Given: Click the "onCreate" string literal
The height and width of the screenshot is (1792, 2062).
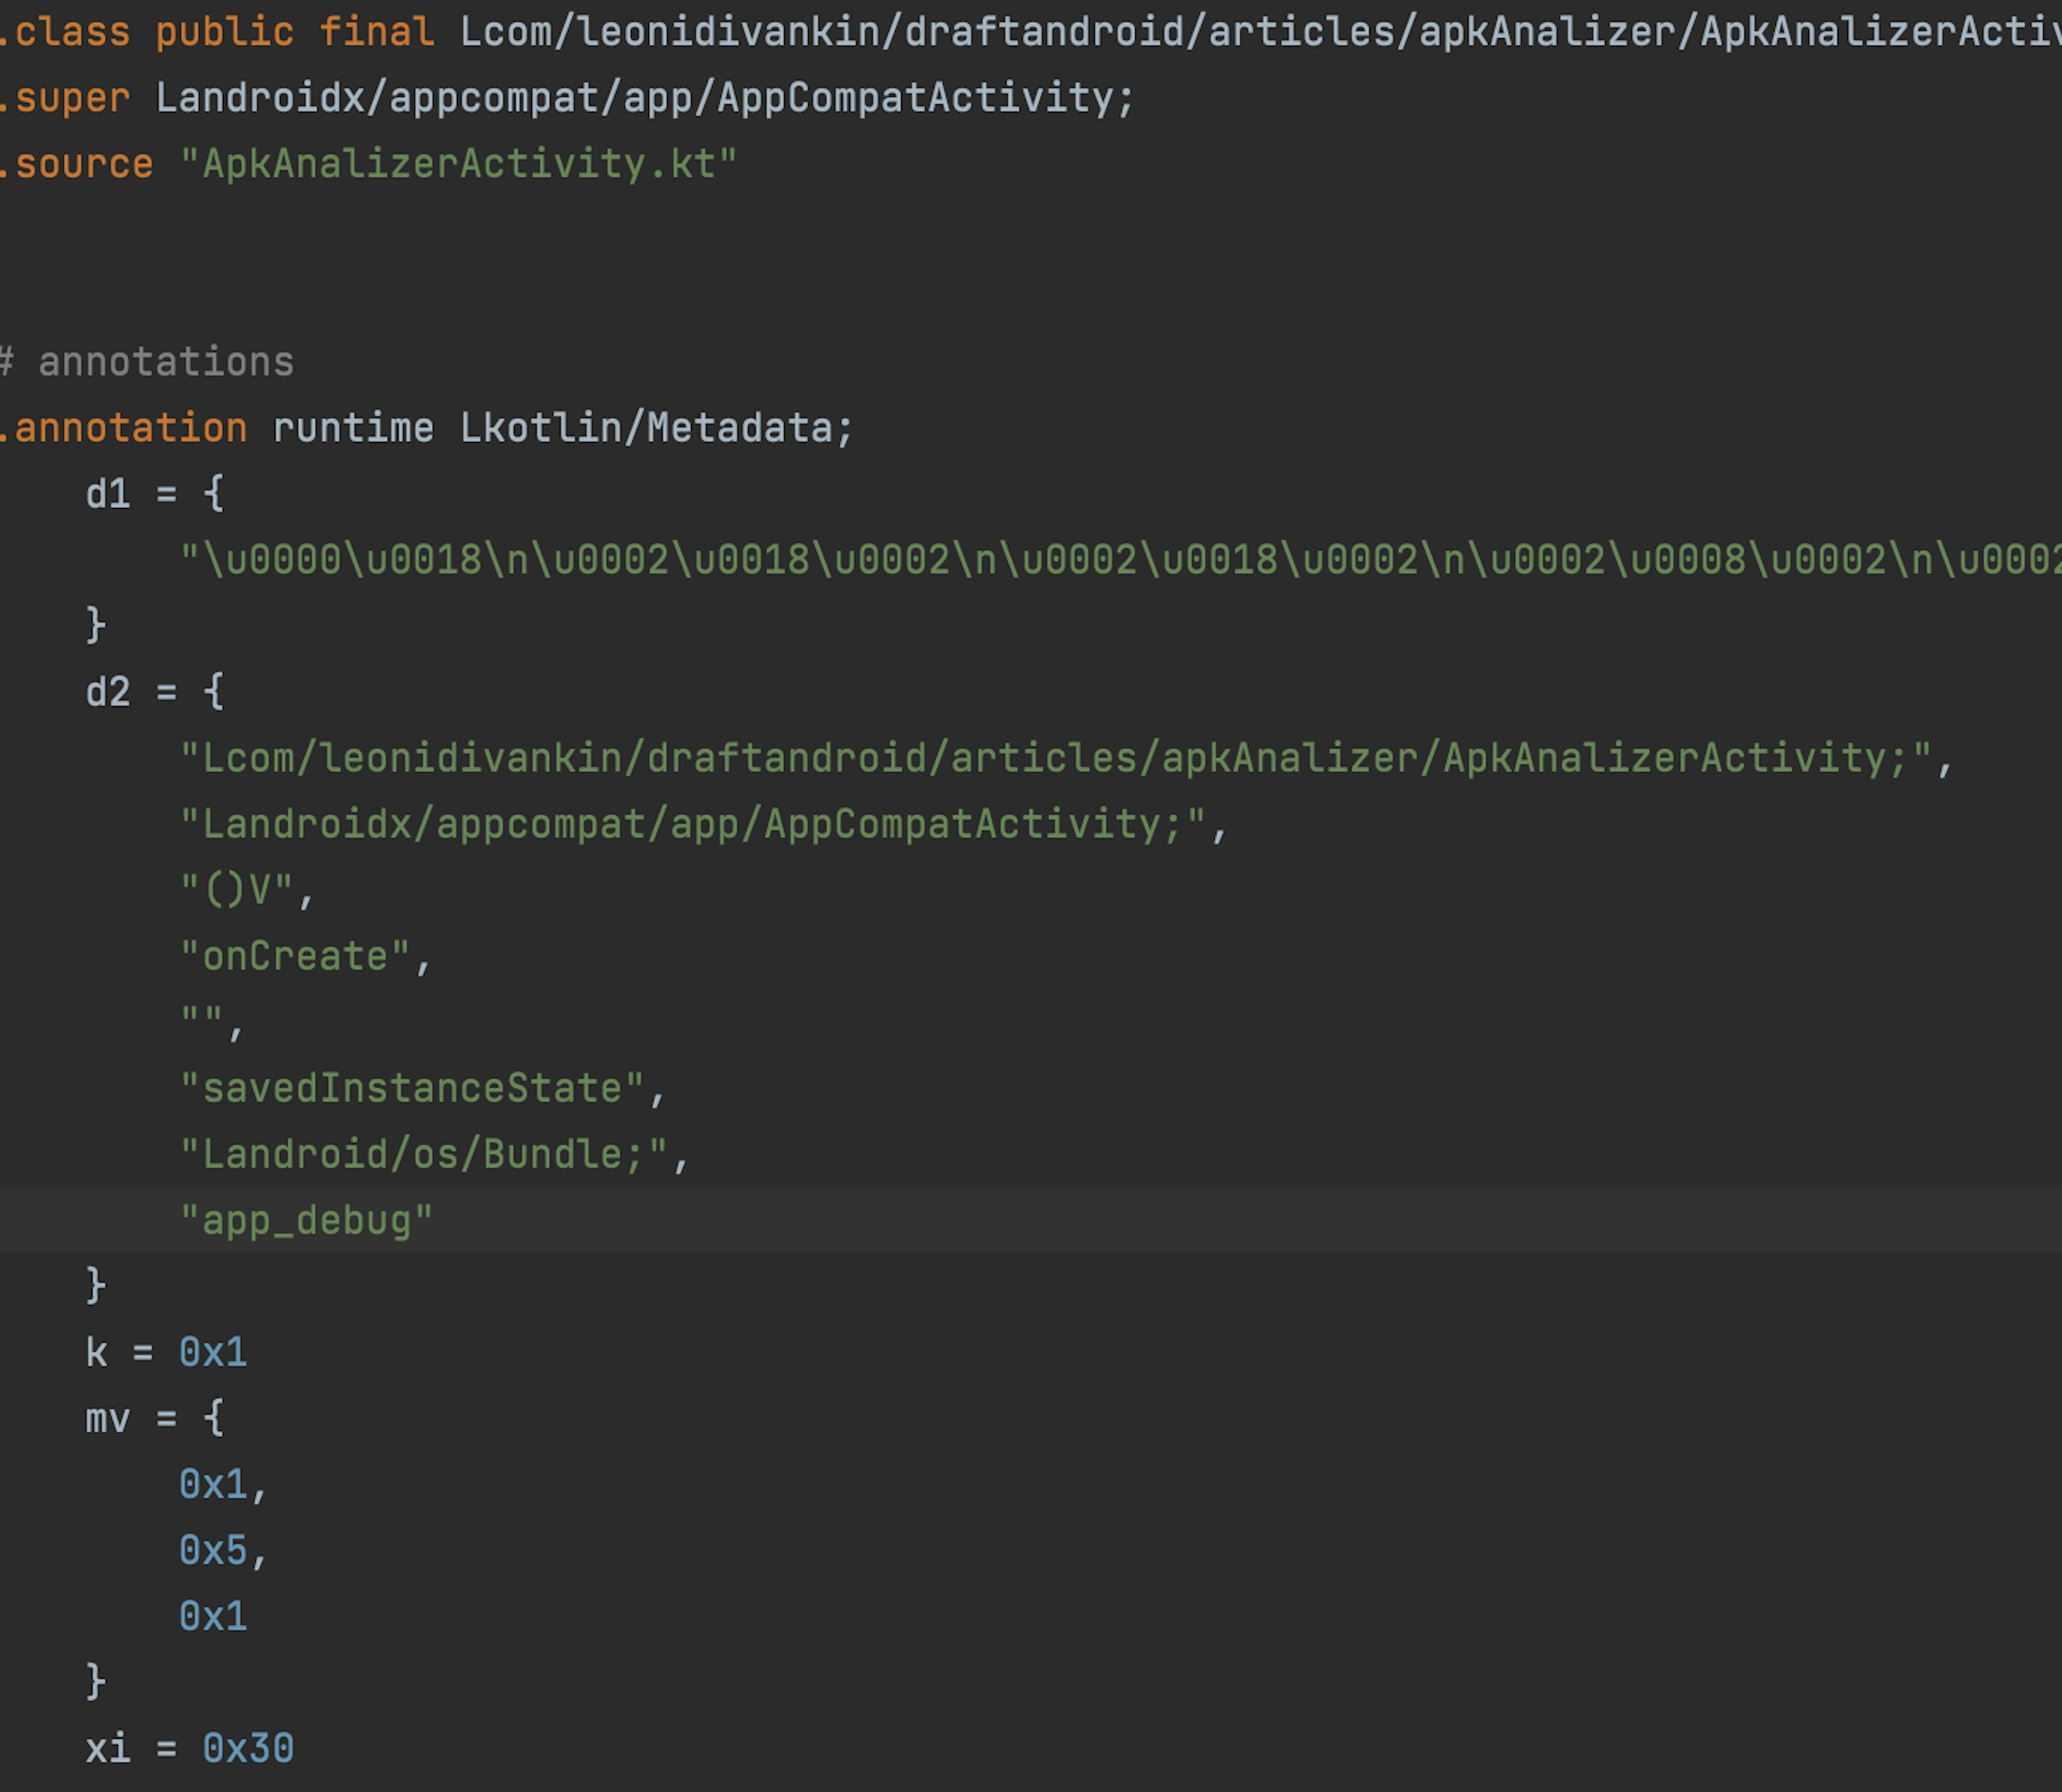Looking at the screenshot, I should click(295, 956).
